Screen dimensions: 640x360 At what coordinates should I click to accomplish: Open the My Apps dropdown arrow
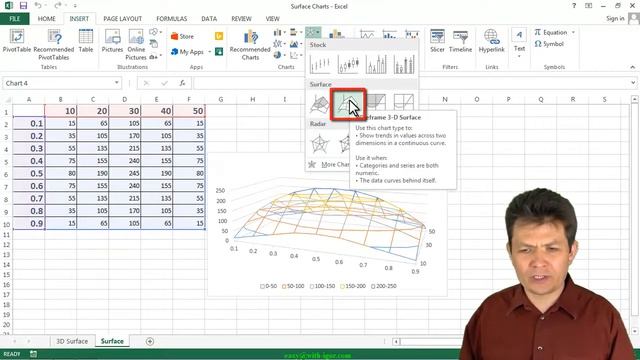[209, 52]
